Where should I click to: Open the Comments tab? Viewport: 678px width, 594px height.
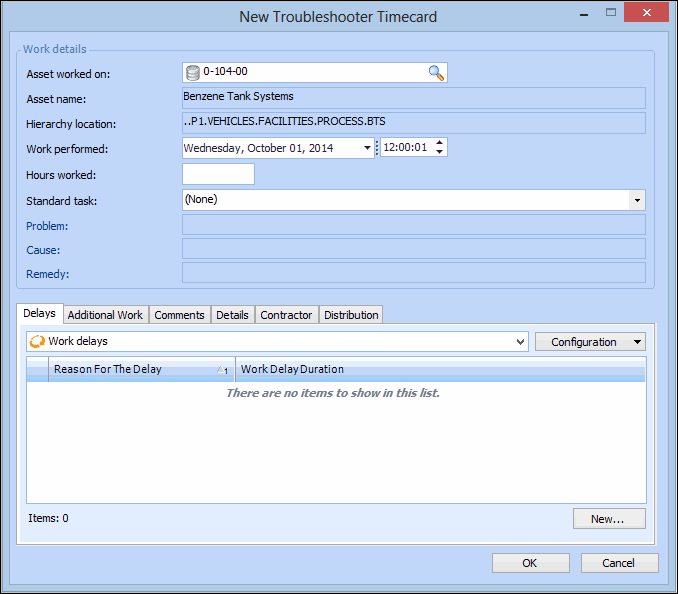point(179,315)
